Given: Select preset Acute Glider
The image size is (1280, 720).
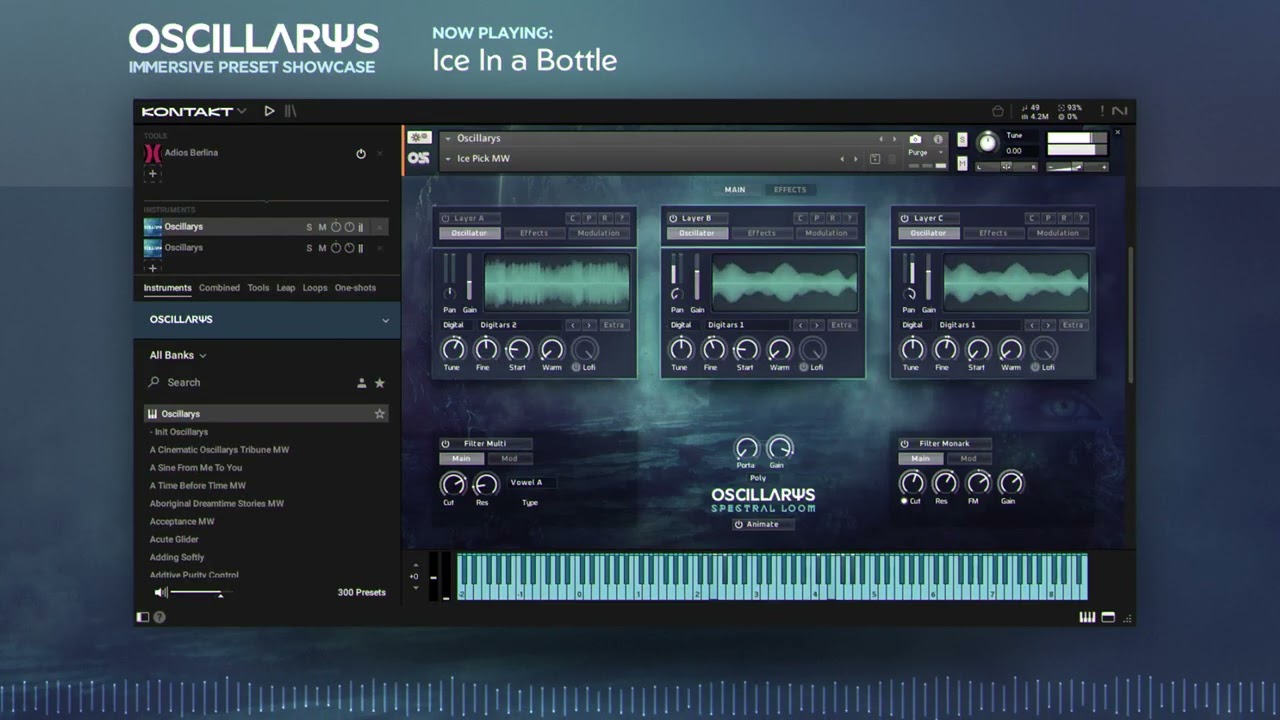Looking at the screenshot, I should pyautogui.click(x=174, y=540).
